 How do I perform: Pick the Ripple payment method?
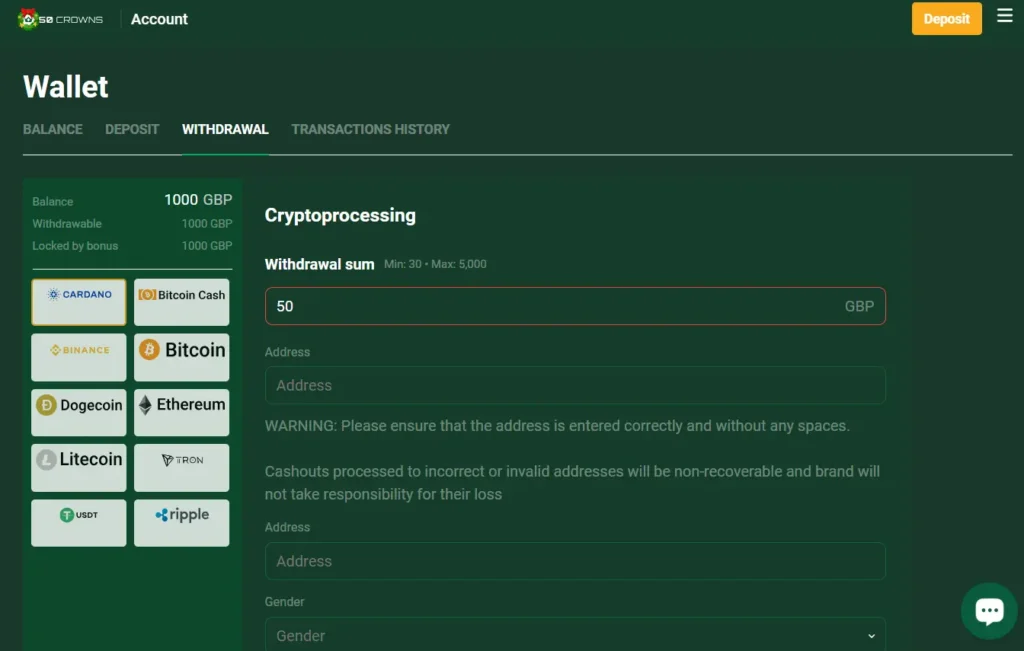pos(182,522)
